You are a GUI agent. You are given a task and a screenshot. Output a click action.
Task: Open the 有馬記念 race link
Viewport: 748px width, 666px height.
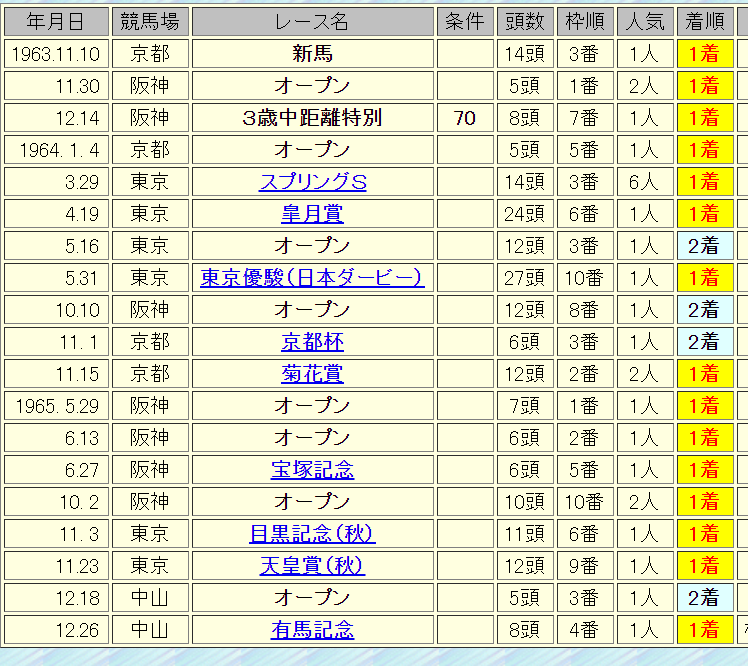312,630
